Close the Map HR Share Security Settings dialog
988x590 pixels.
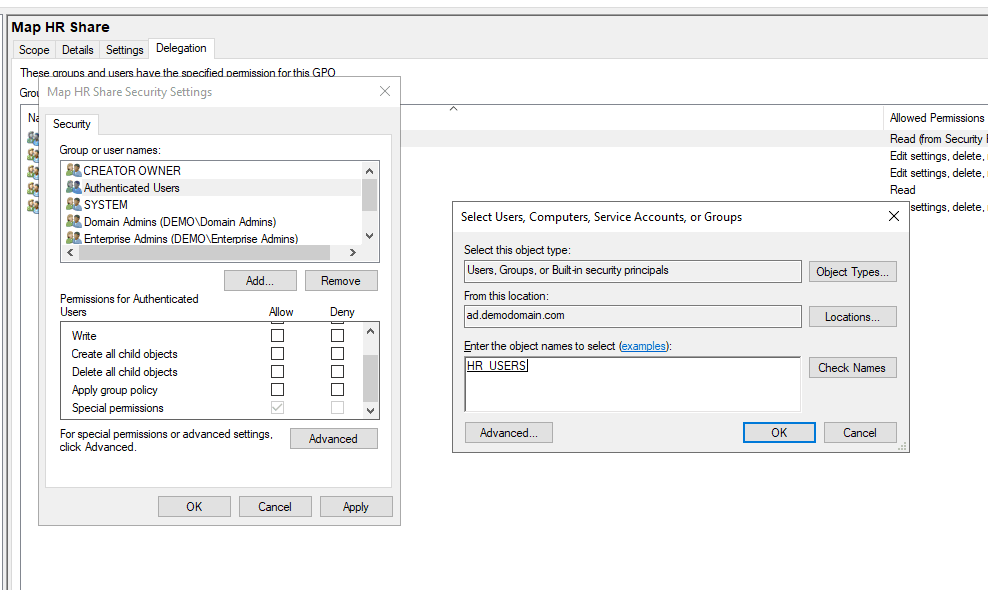click(x=385, y=92)
